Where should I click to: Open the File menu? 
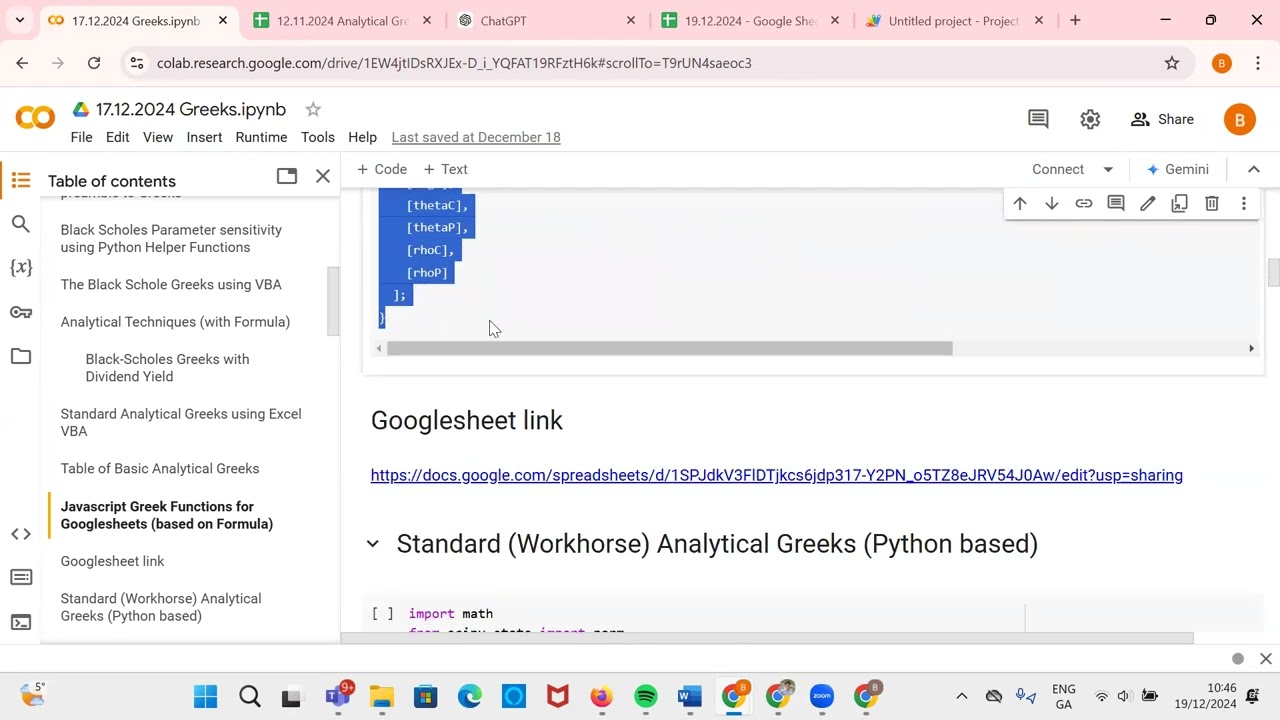pyautogui.click(x=81, y=137)
